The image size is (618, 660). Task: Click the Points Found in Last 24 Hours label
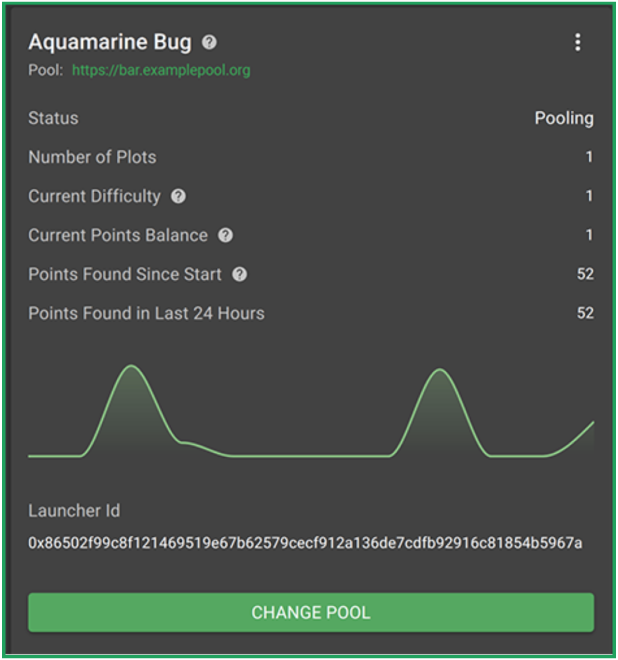coord(147,313)
